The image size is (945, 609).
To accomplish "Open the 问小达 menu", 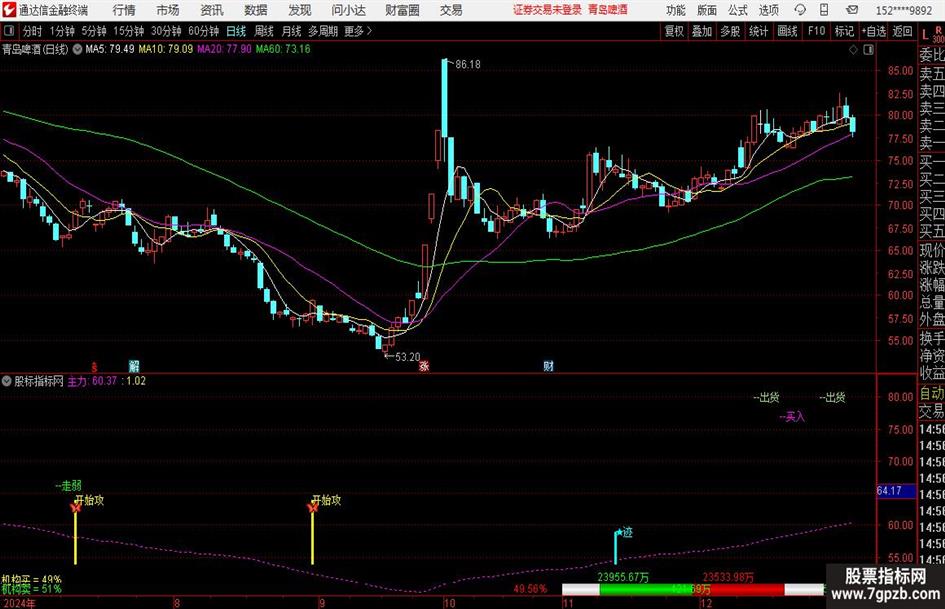I will click(x=348, y=10).
